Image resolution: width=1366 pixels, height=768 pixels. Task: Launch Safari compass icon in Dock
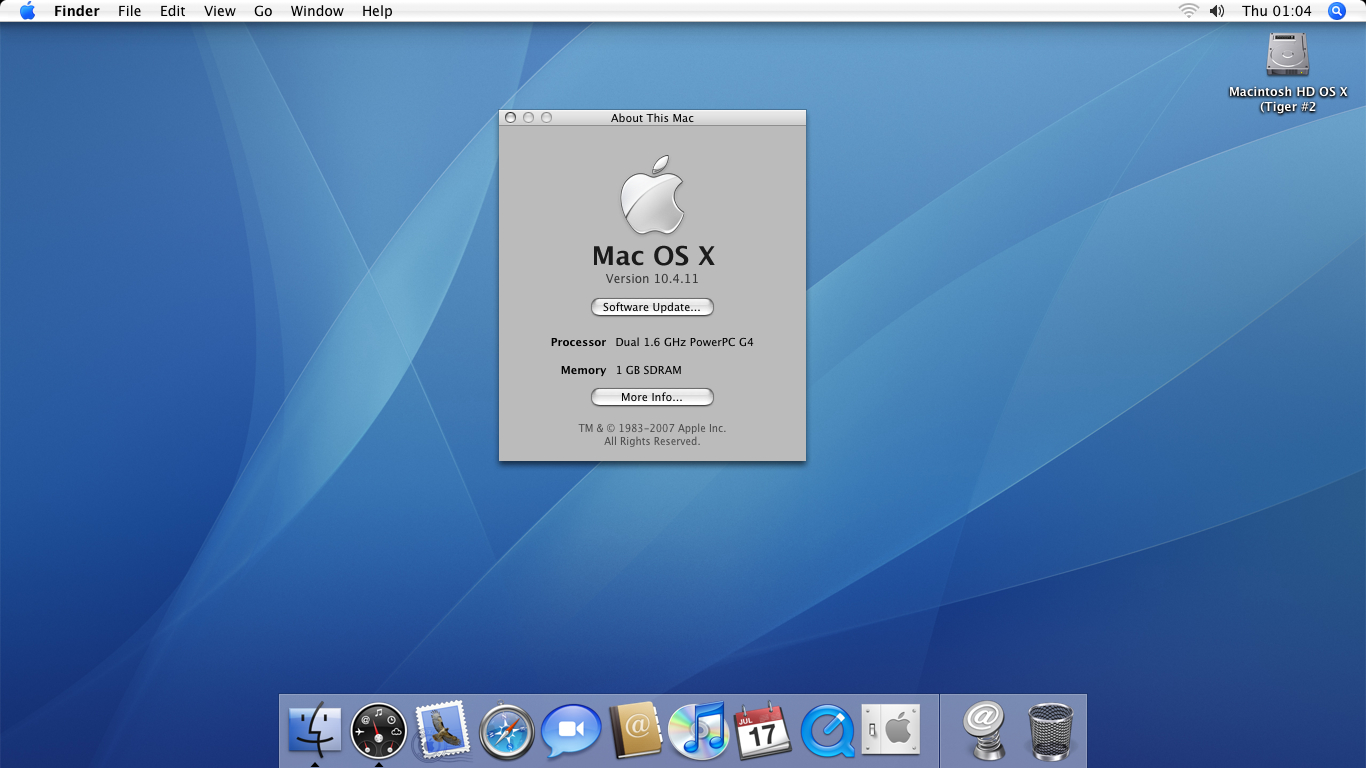pyautogui.click(x=506, y=732)
